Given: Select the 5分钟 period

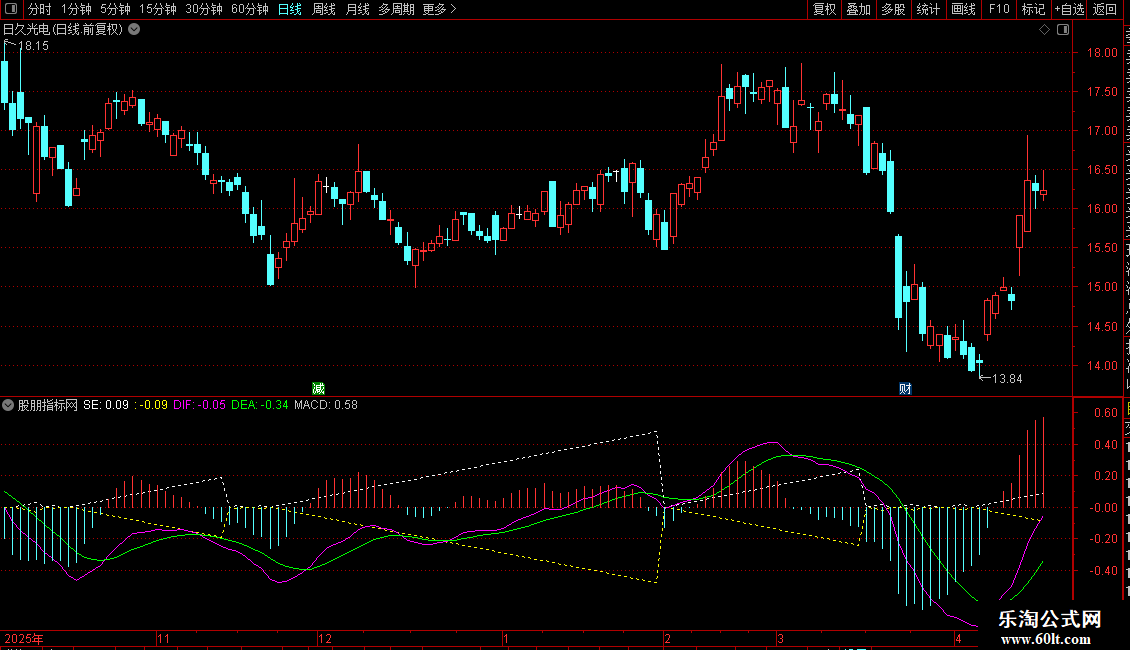Looking at the screenshot, I should pos(115,9).
